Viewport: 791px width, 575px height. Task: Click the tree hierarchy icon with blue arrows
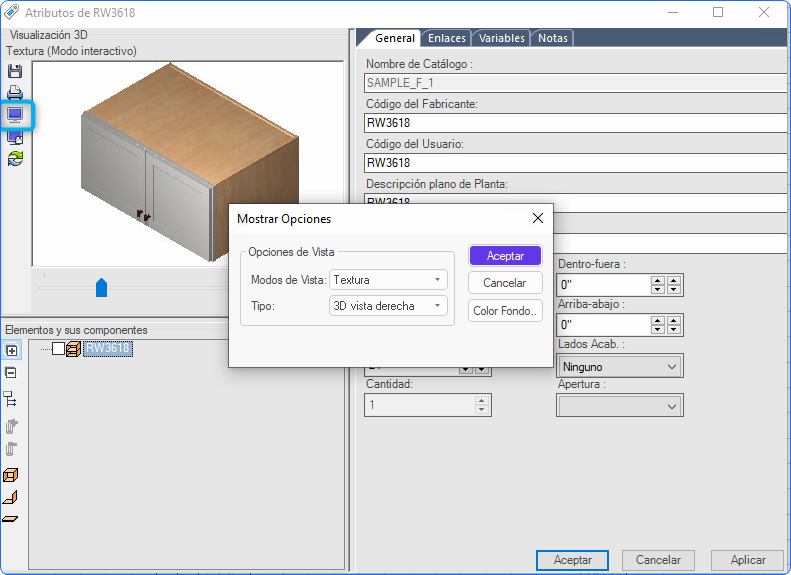(11, 399)
